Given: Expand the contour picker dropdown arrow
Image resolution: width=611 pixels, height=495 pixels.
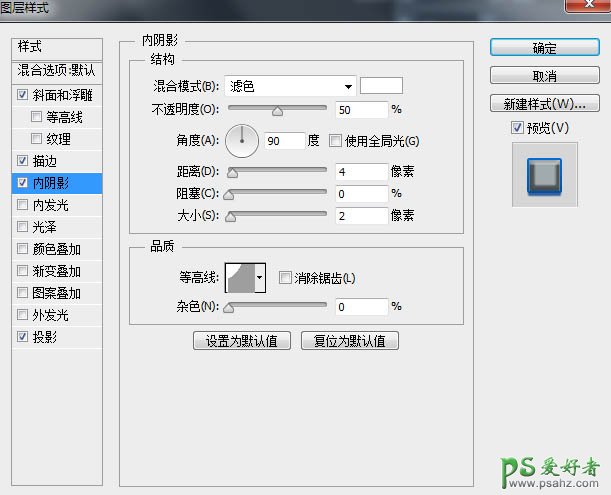Looking at the screenshot, I should 260,278.
